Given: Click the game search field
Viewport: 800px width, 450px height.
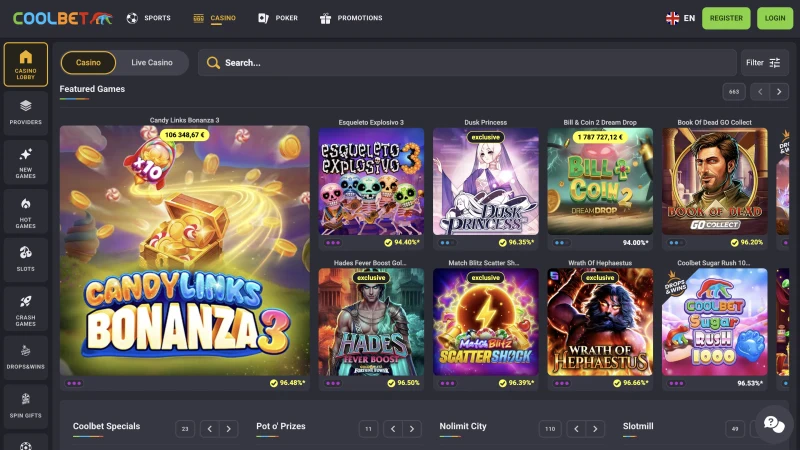Looking at the screenshot, I should [x=466, y=63].
